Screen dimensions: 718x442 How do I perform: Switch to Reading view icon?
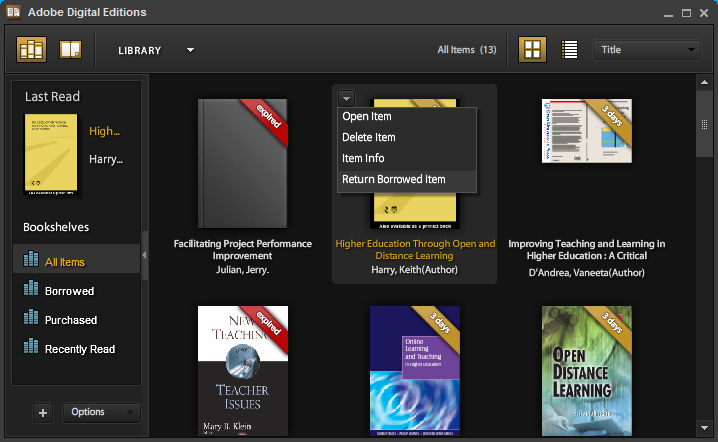[71, 49]
